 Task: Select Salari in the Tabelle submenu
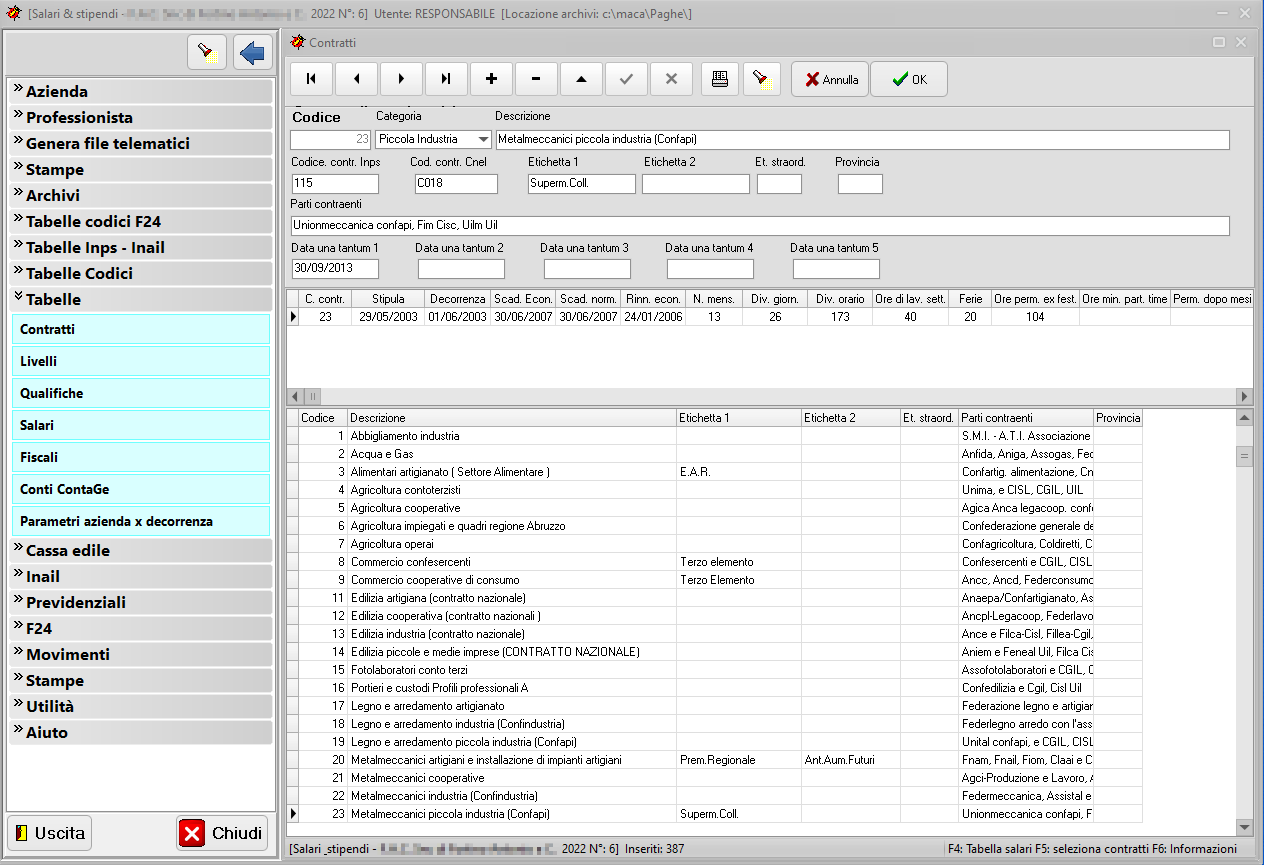click(141, 425)
